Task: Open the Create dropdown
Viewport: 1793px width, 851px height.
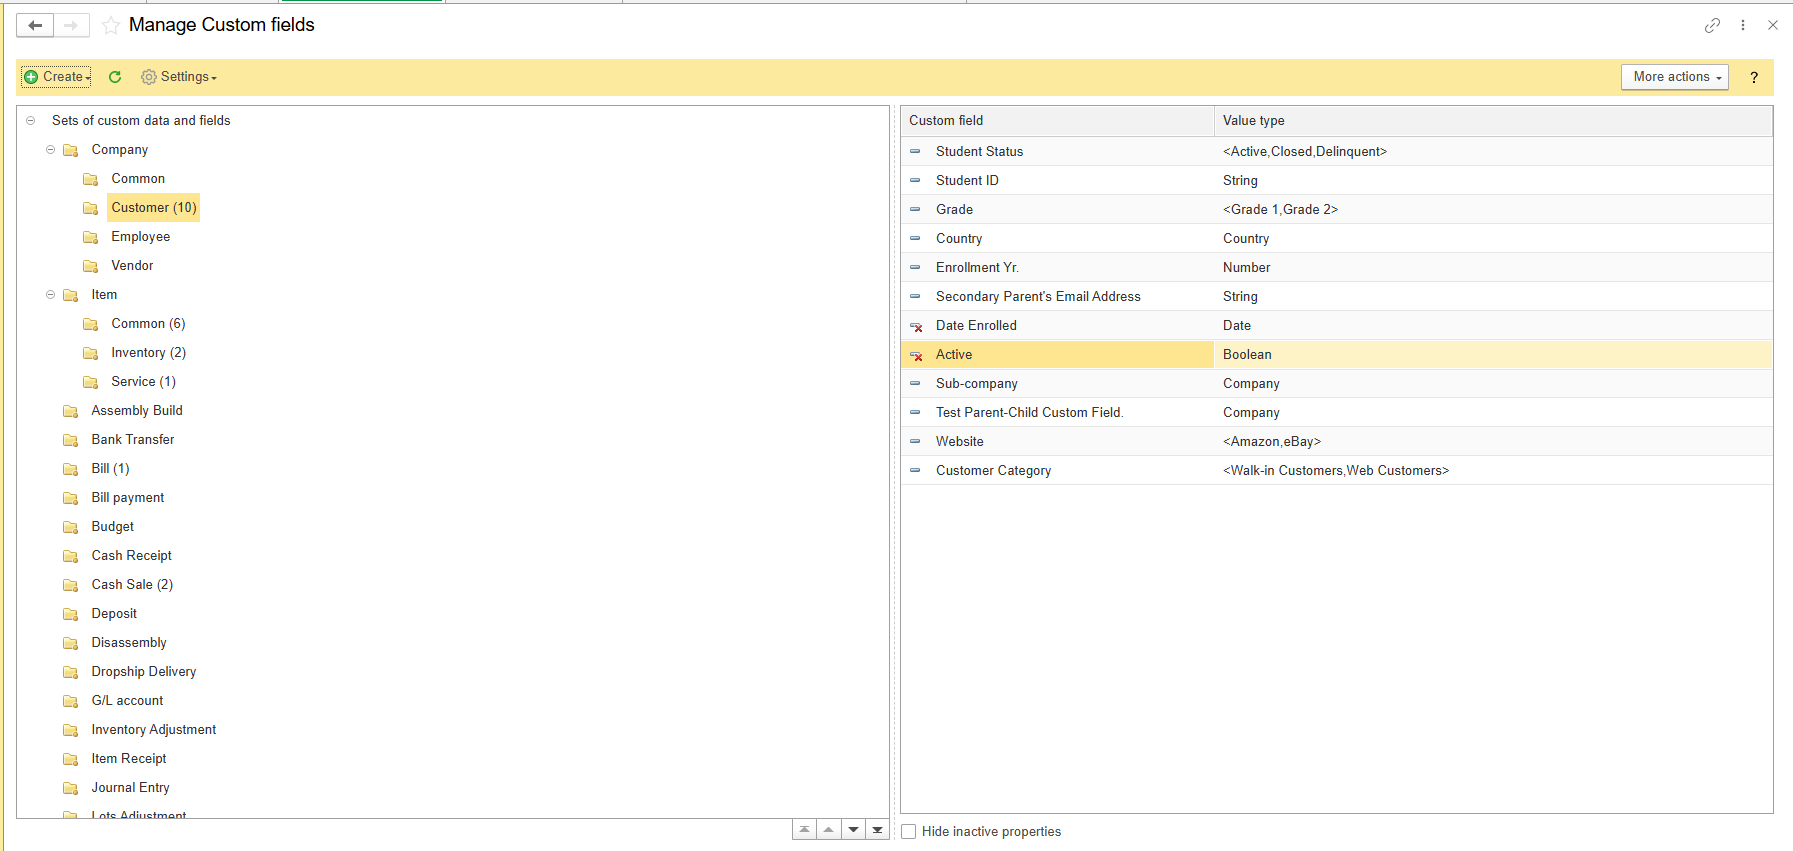Action: click(x=57, y=77)
